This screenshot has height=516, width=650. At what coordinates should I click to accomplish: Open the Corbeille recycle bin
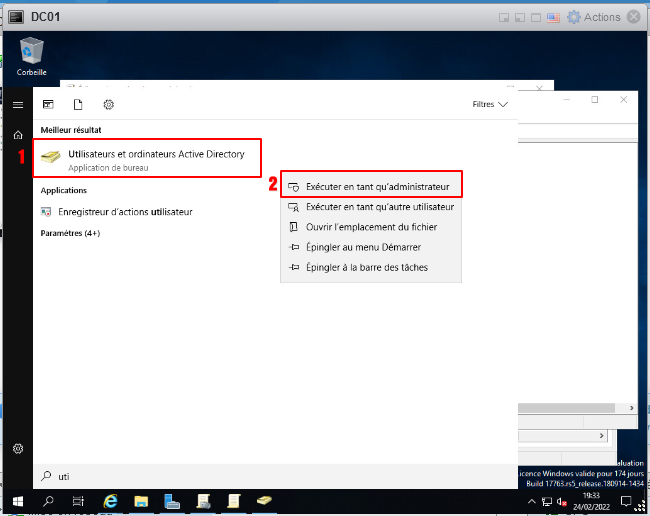pyautogui.click(x=32, y=56)
